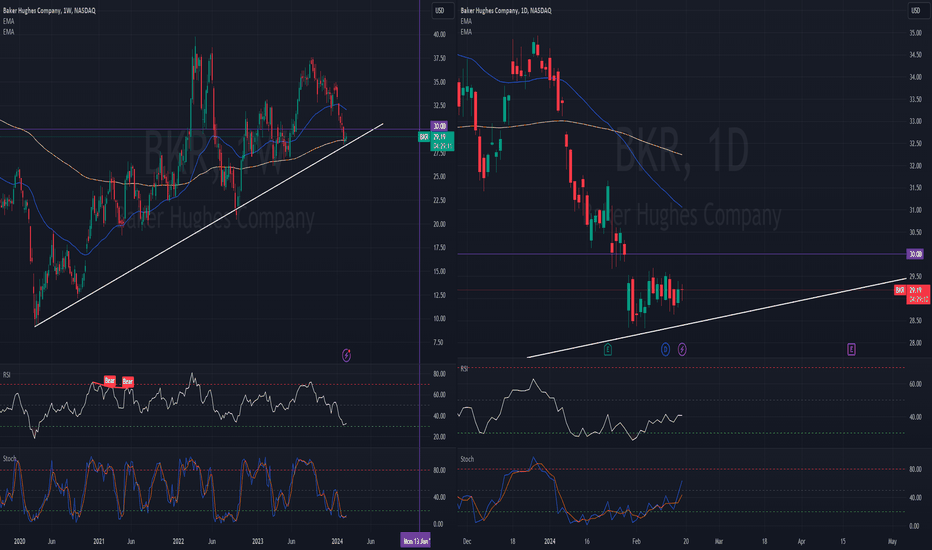Screen dimensions: 932x550
Task: Click the purple 30.00 price label on weekly axis
Action: [439, 126]
